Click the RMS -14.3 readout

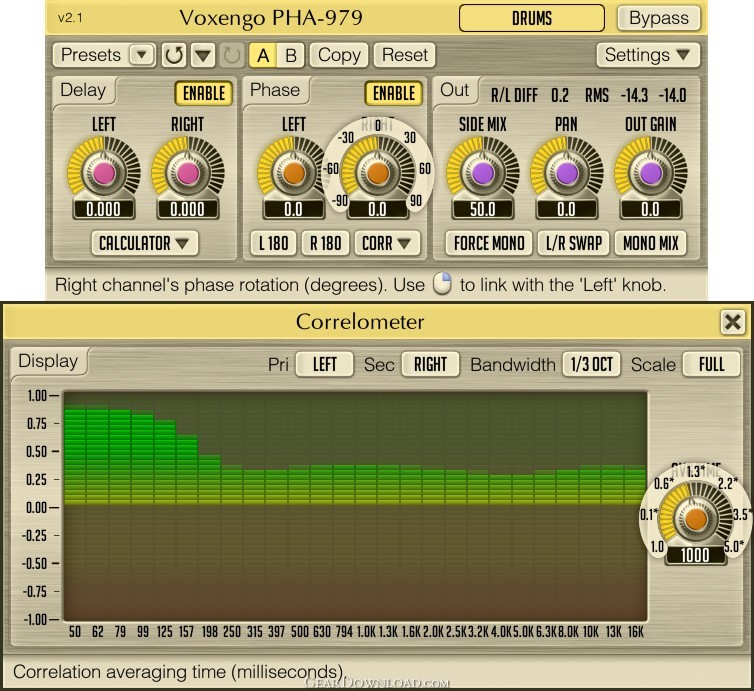[x=634, y=95]
